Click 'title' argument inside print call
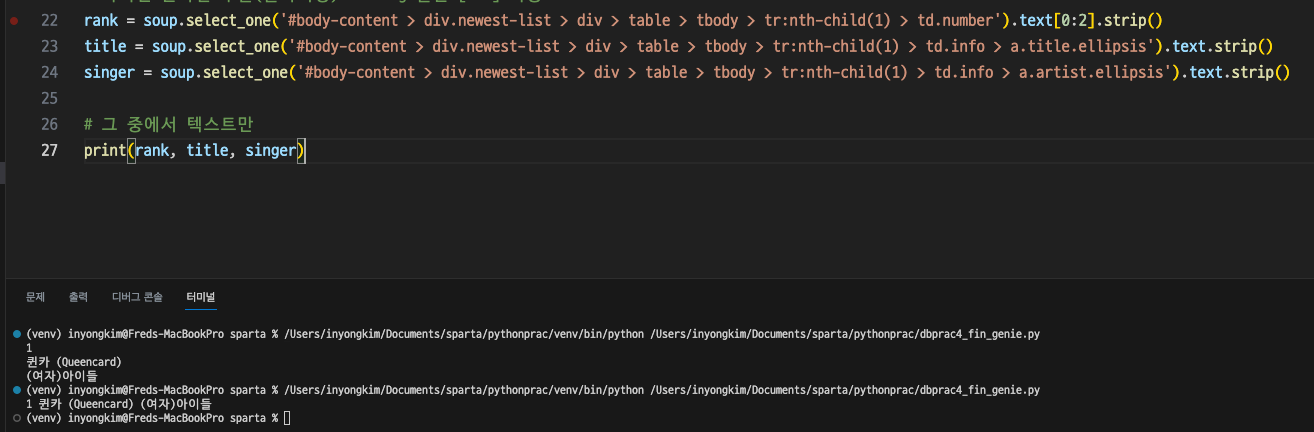The height and width of the screenshot is (432, 1314). click(x=207, y=150)
